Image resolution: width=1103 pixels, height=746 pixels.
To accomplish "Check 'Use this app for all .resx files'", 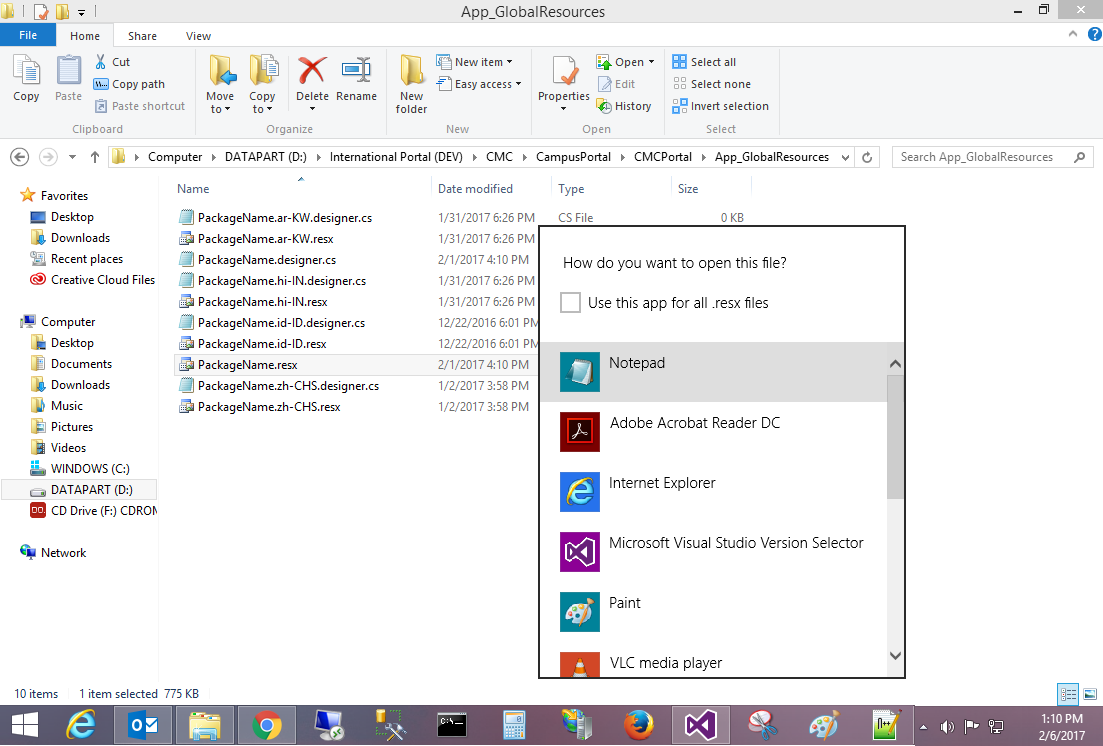I will click(570, 303).
